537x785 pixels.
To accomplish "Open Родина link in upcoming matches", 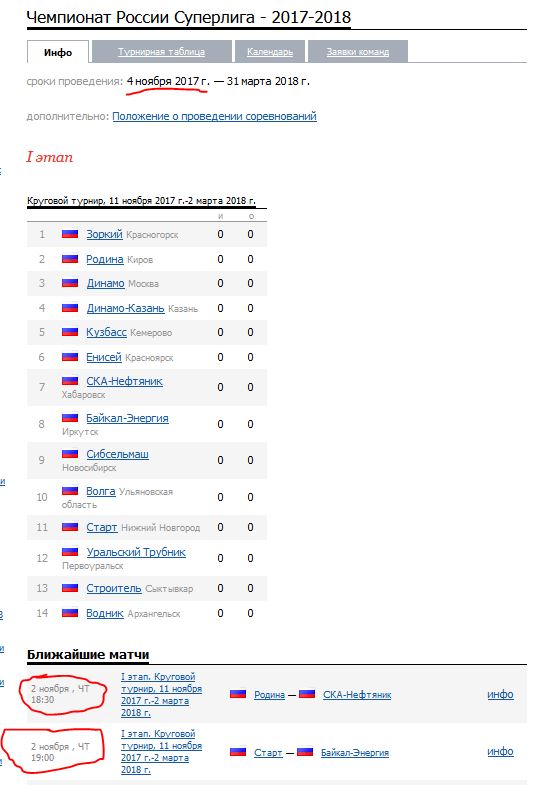I will [x=269, y=695].
